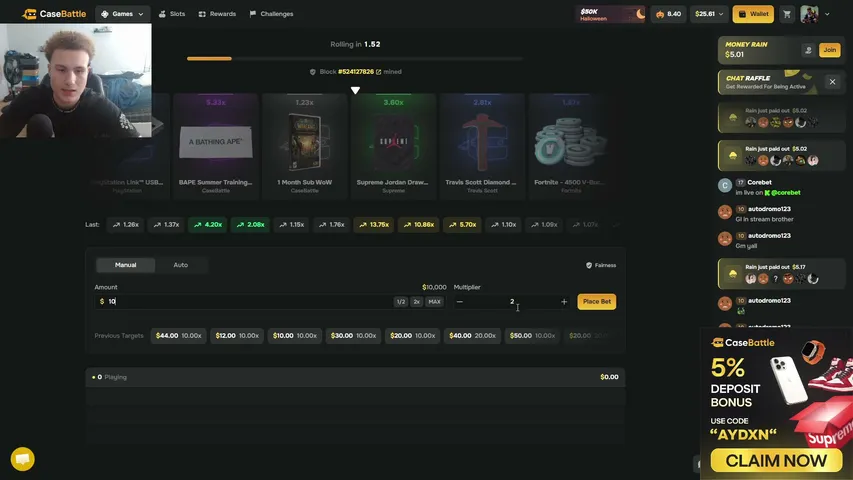This screenshot has width=853, height=480.
Task: Click the 13.75x last result chip
Action: tap(374, 225)
